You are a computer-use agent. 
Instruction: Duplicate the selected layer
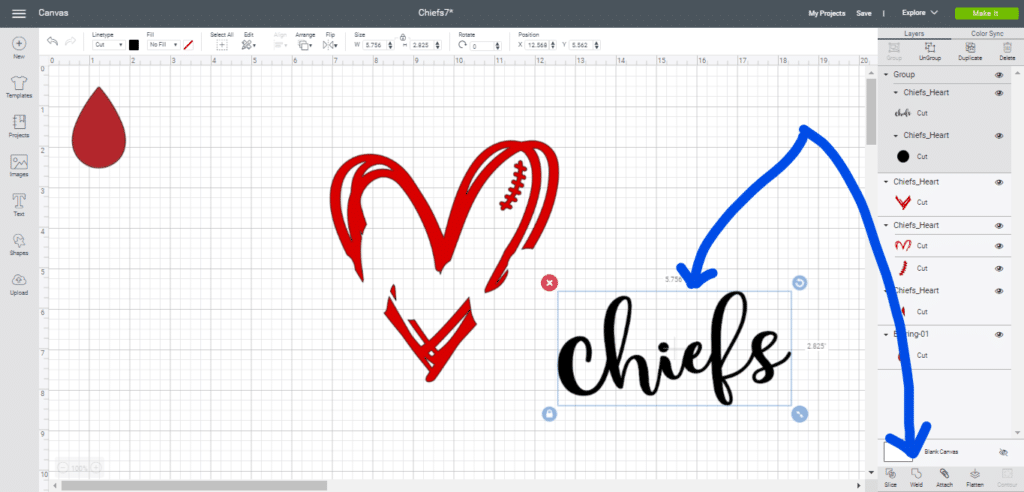click(970, 52)
